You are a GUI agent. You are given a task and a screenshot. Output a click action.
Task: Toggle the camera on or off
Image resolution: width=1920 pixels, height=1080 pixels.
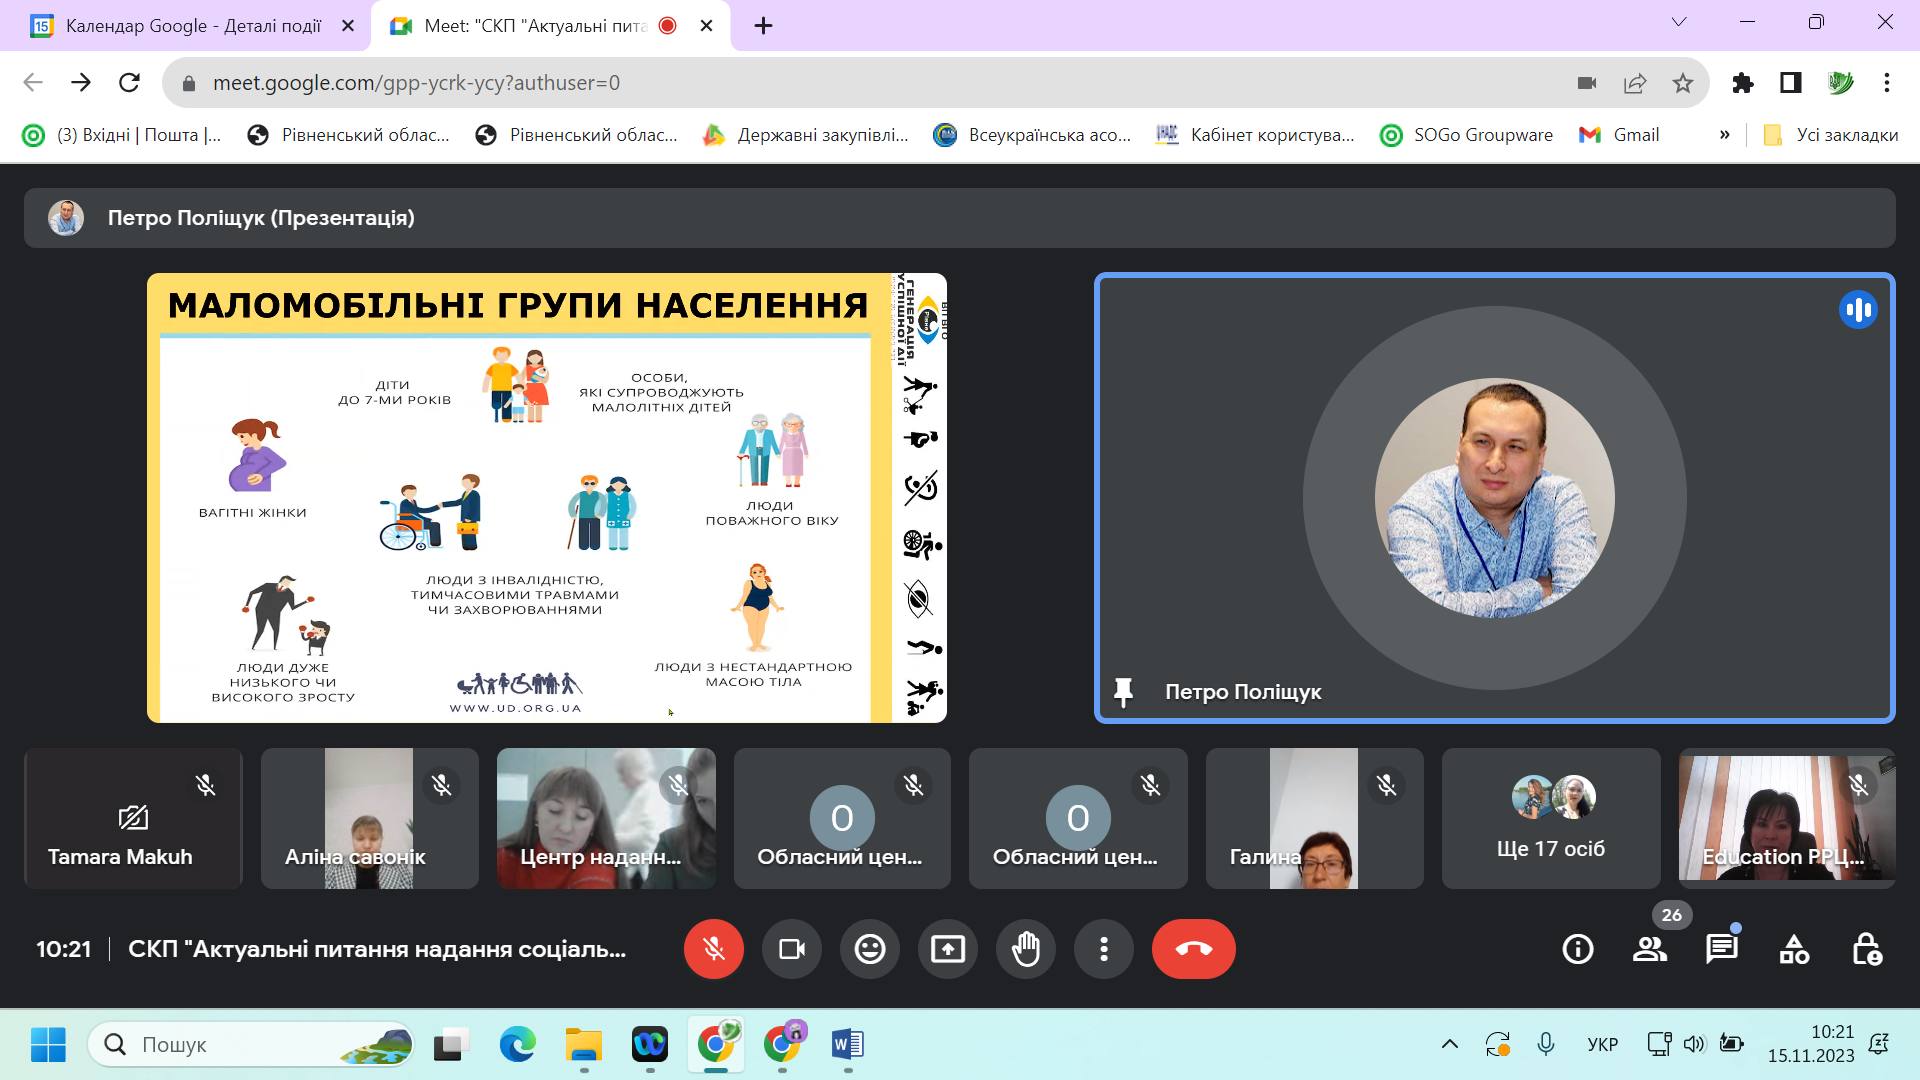tap(791, 949)
